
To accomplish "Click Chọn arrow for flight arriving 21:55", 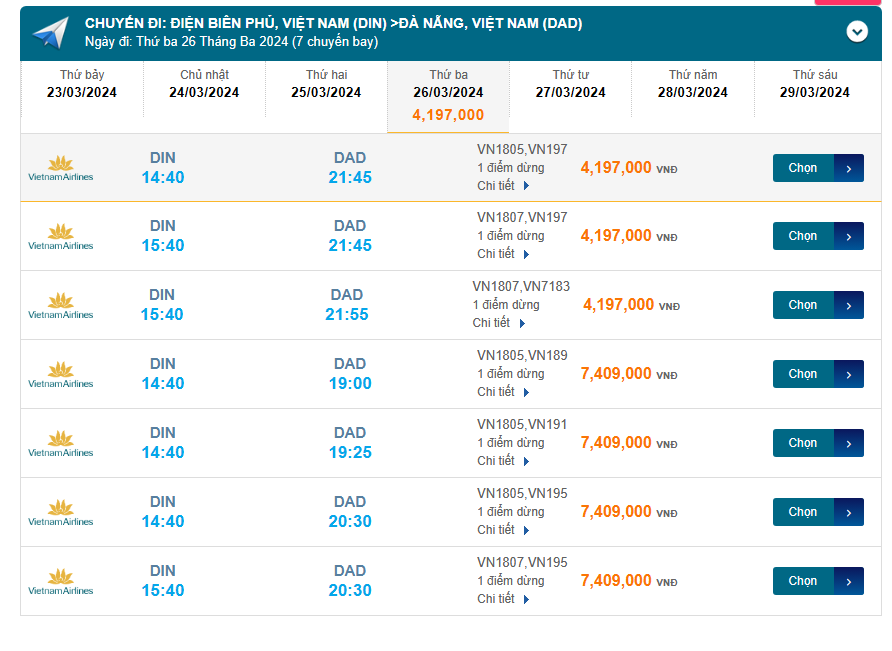I will [x=848, y=305].
